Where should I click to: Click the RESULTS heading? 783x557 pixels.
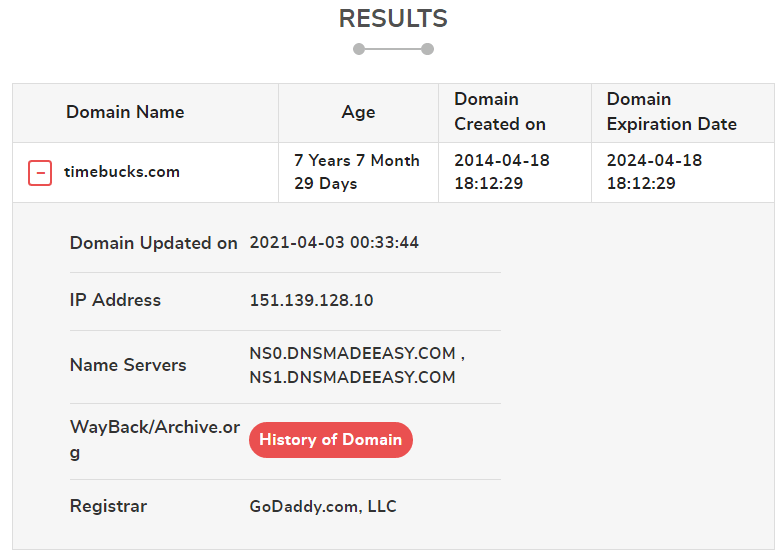tap(393, 18)
